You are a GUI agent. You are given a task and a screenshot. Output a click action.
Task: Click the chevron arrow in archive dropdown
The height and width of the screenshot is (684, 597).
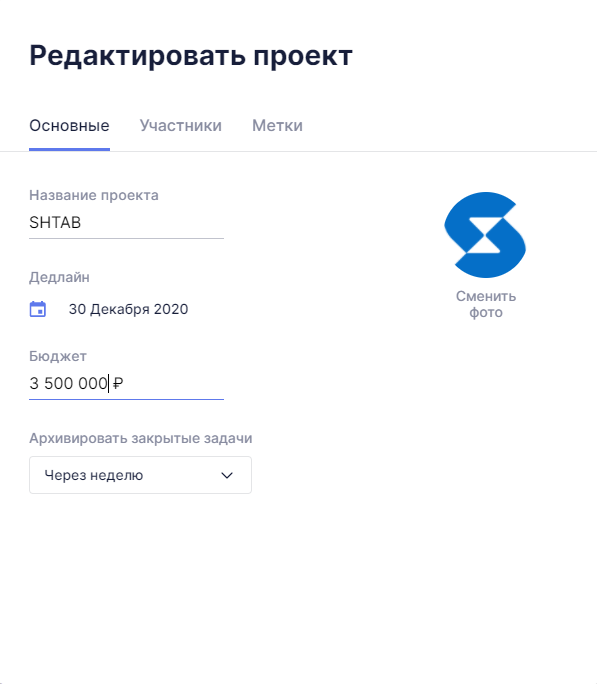click(x=227, y=475)
